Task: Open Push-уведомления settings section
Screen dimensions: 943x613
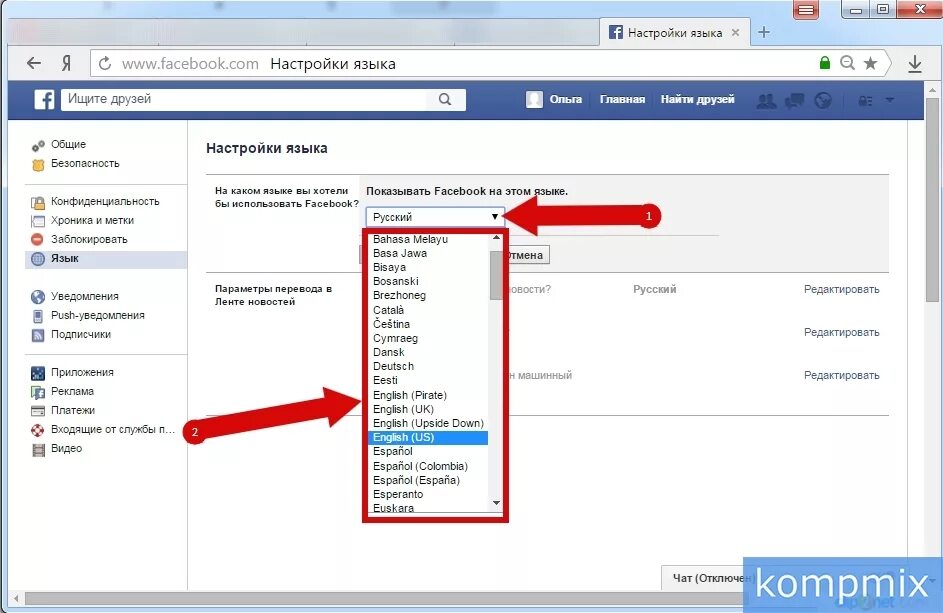Action: pos(97,315)
